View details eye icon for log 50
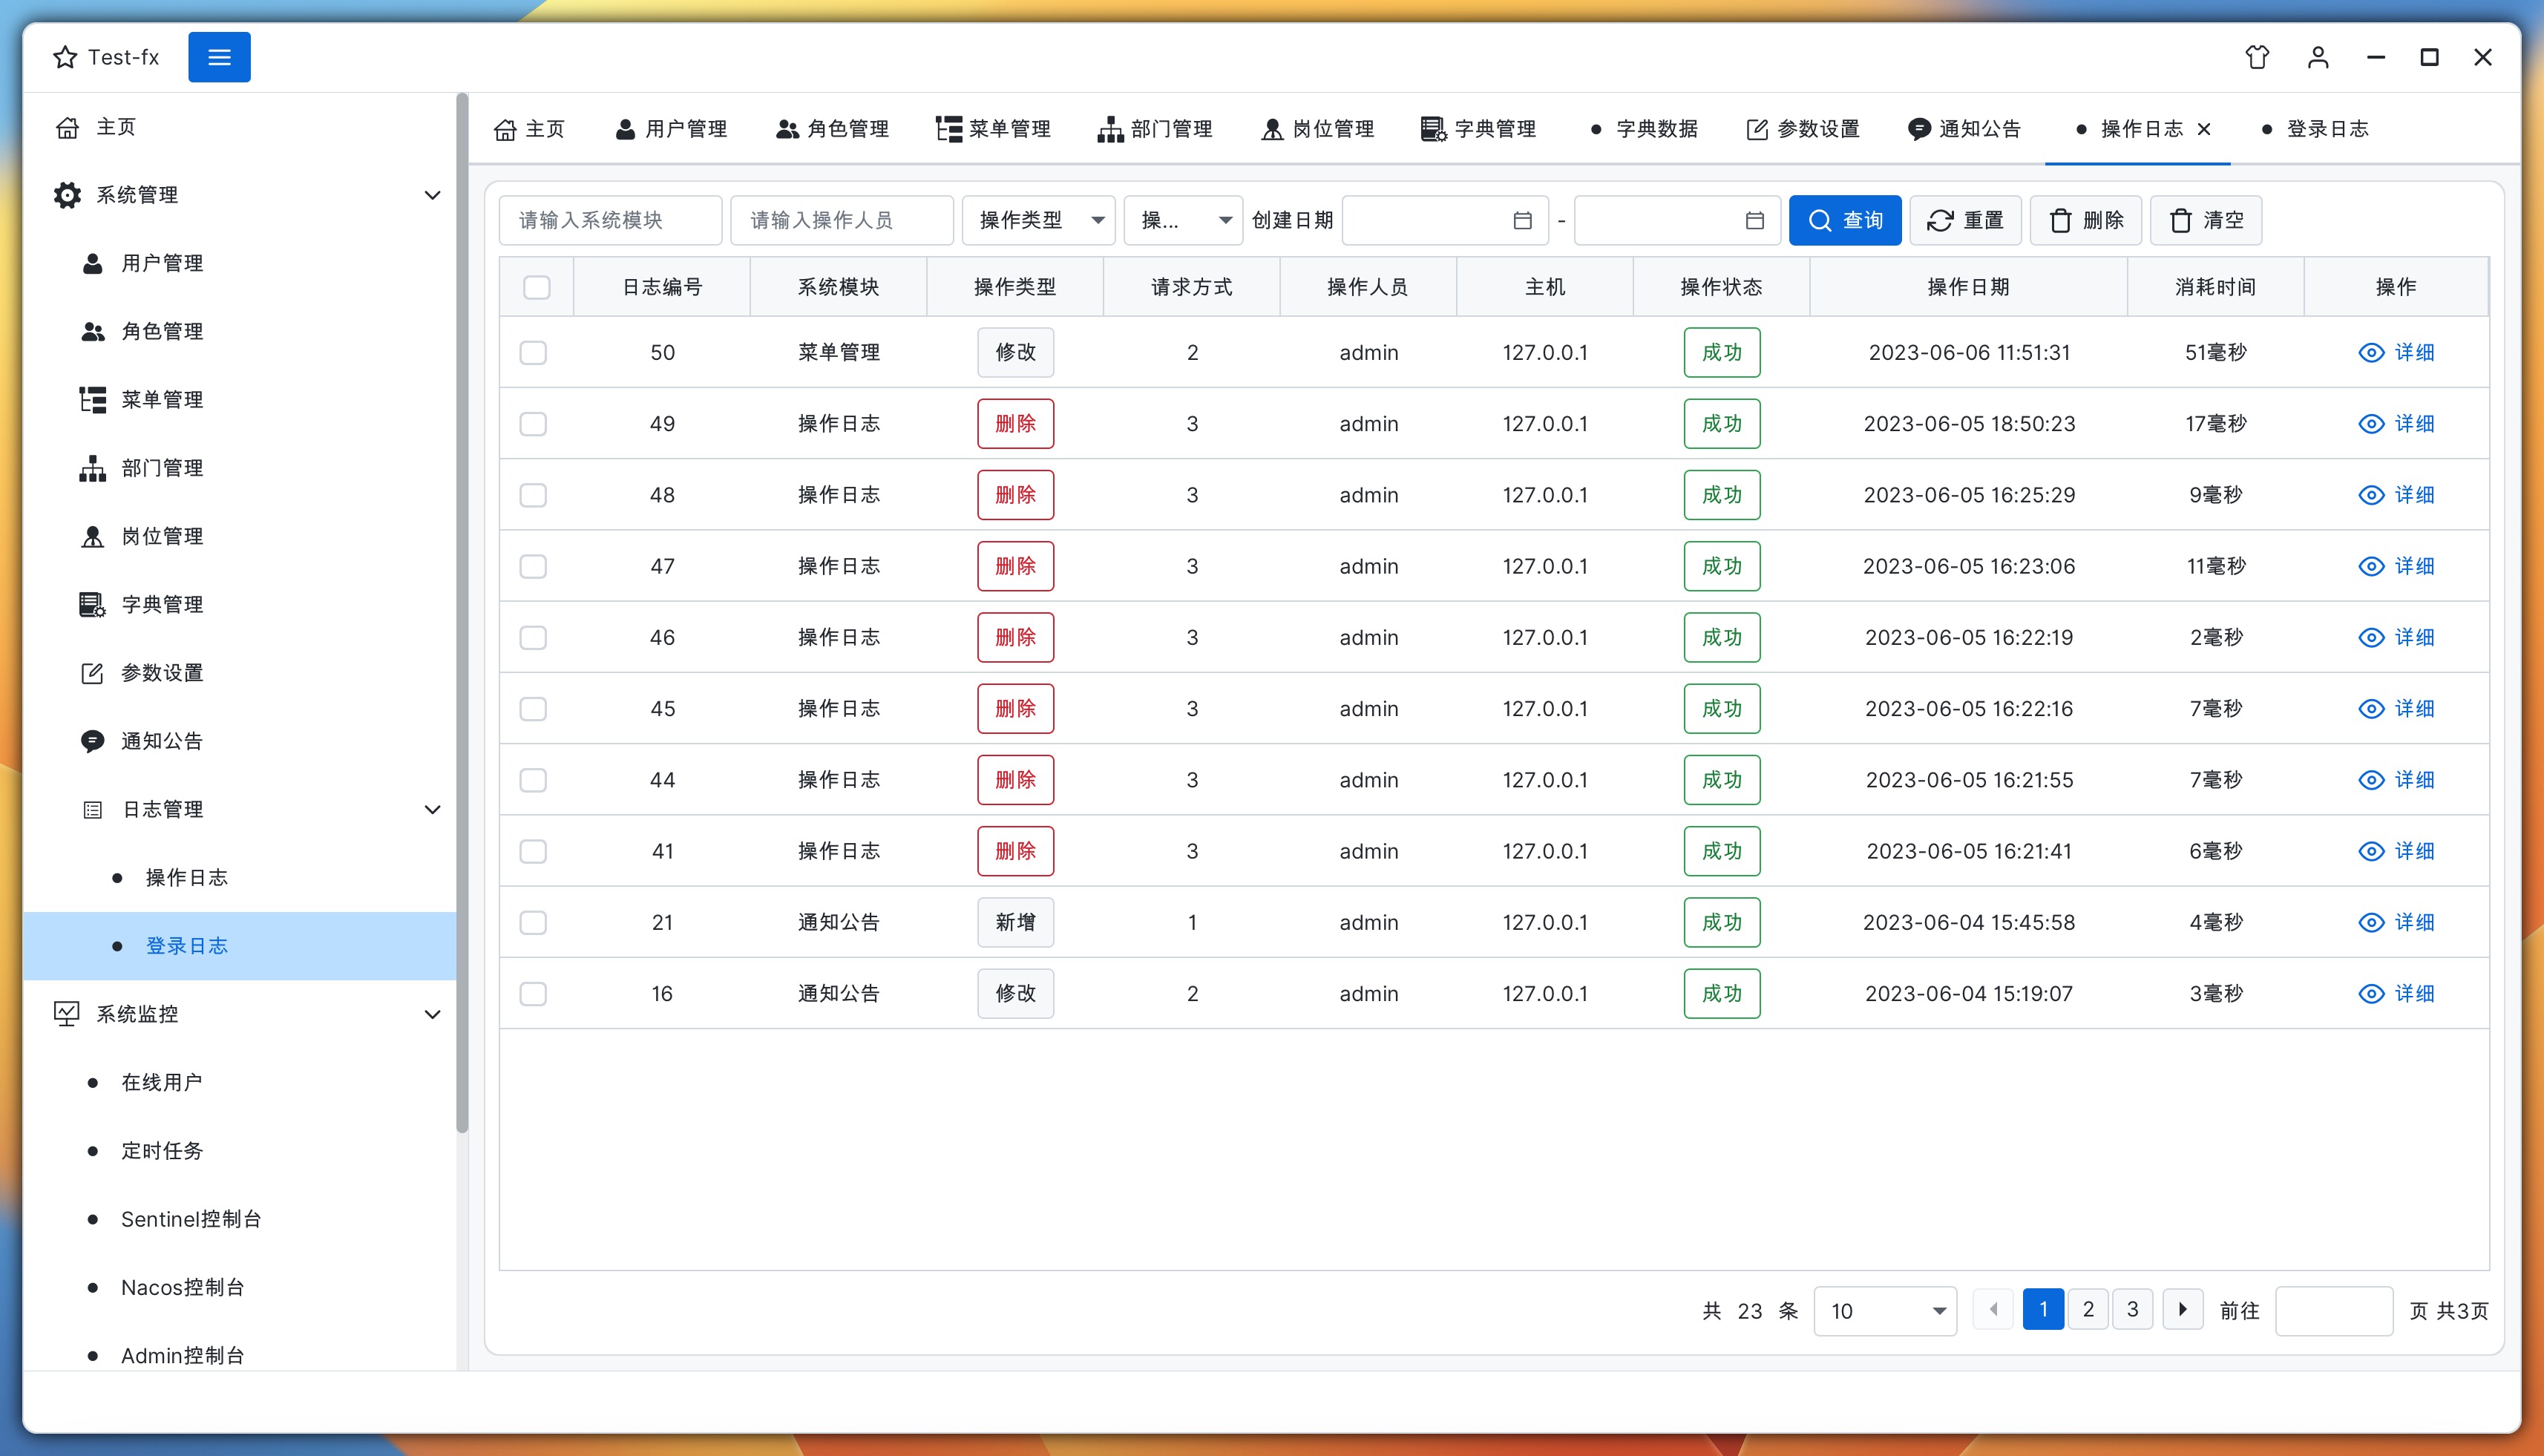2544x1456 pixels. click(x=2371, y=352)
